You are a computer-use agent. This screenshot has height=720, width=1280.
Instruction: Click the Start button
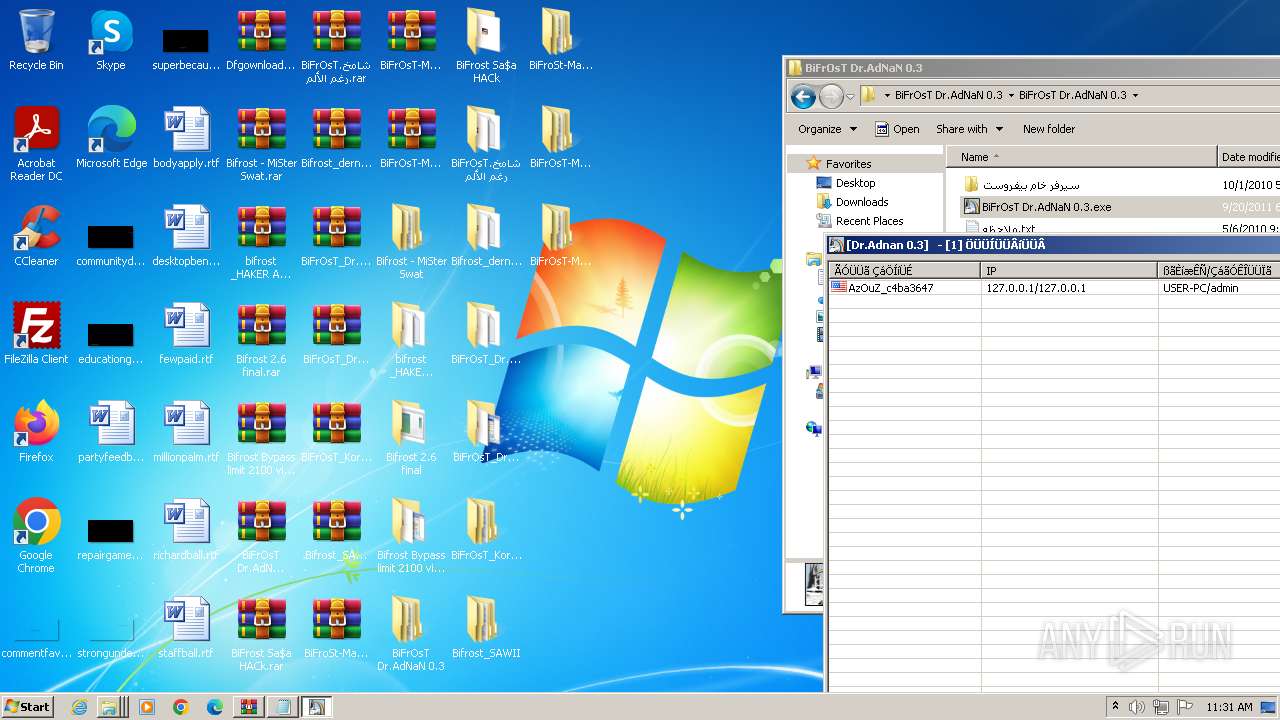point(27,707)
